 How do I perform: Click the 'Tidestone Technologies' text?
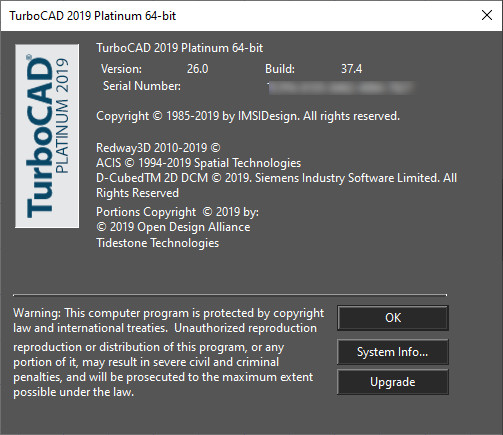click(158, 243)
